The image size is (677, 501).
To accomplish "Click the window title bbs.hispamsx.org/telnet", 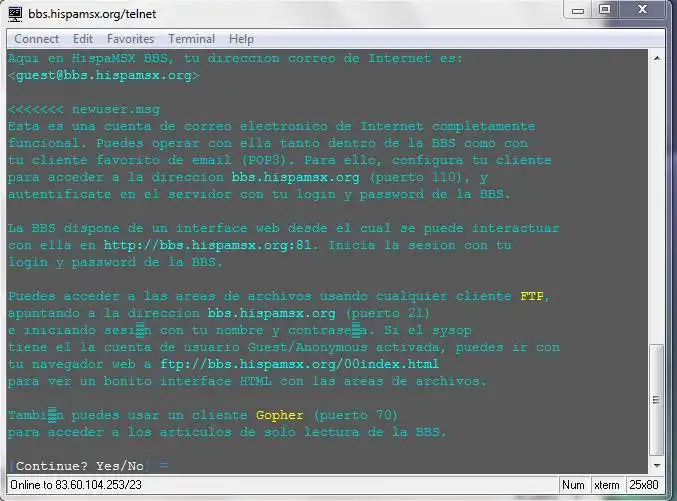I will 92,14.
